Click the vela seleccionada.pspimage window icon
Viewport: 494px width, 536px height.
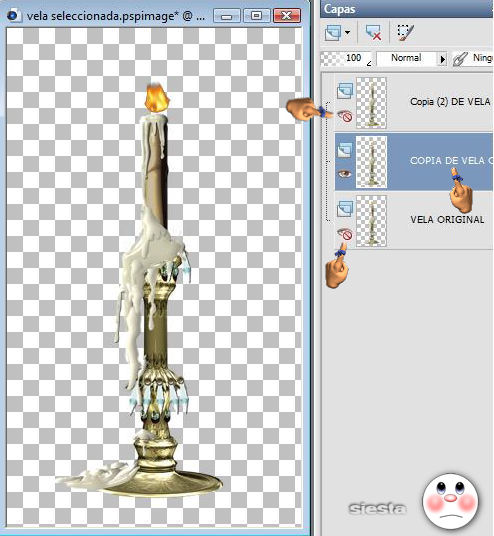(x=13, y=16)
